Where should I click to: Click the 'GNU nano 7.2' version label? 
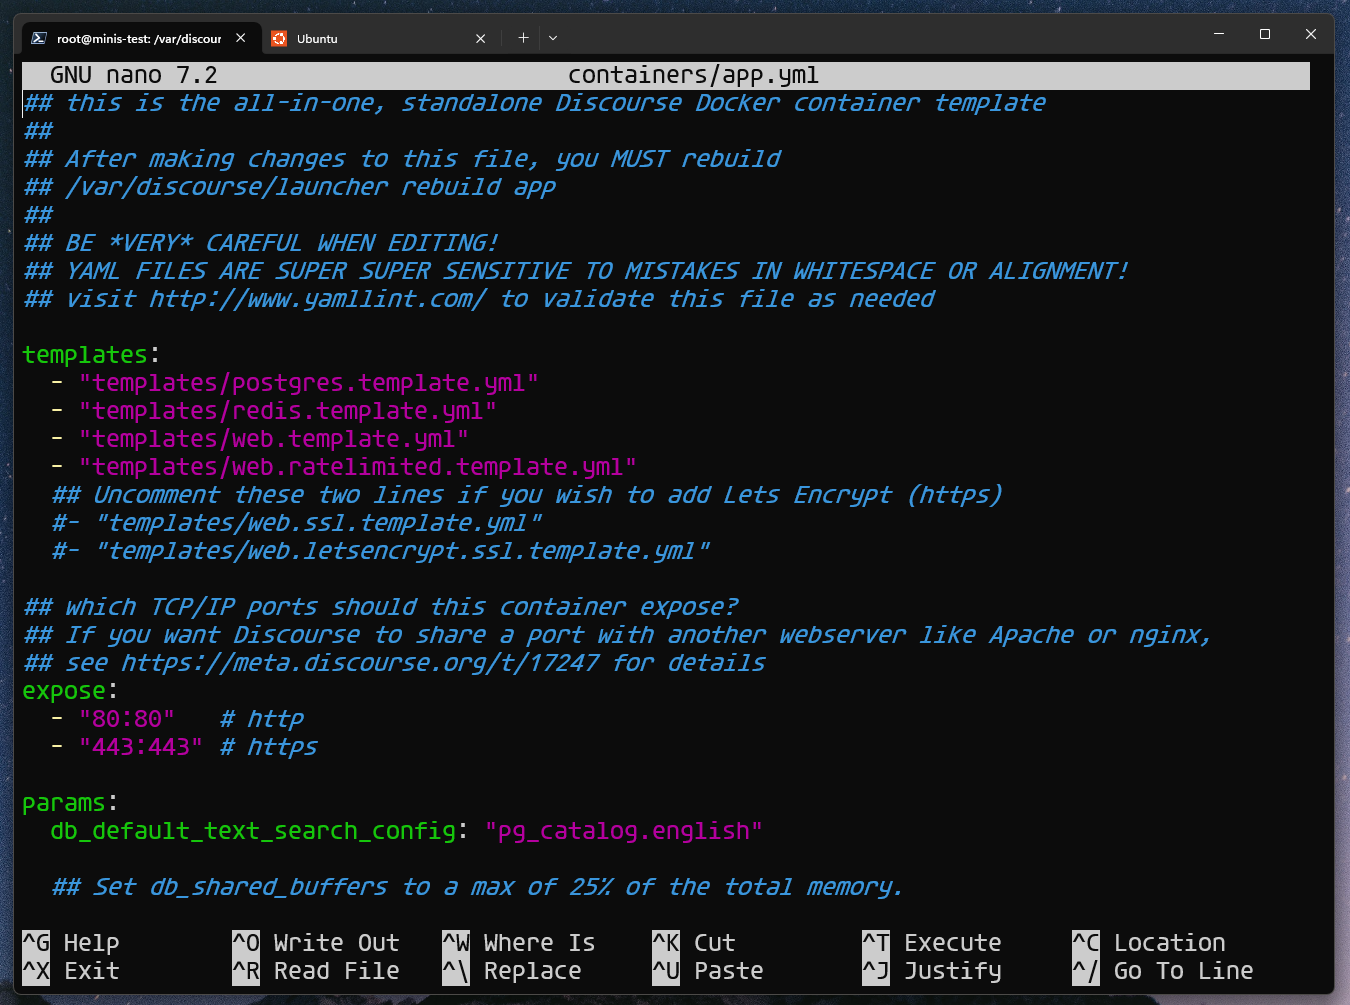[134, 75]
